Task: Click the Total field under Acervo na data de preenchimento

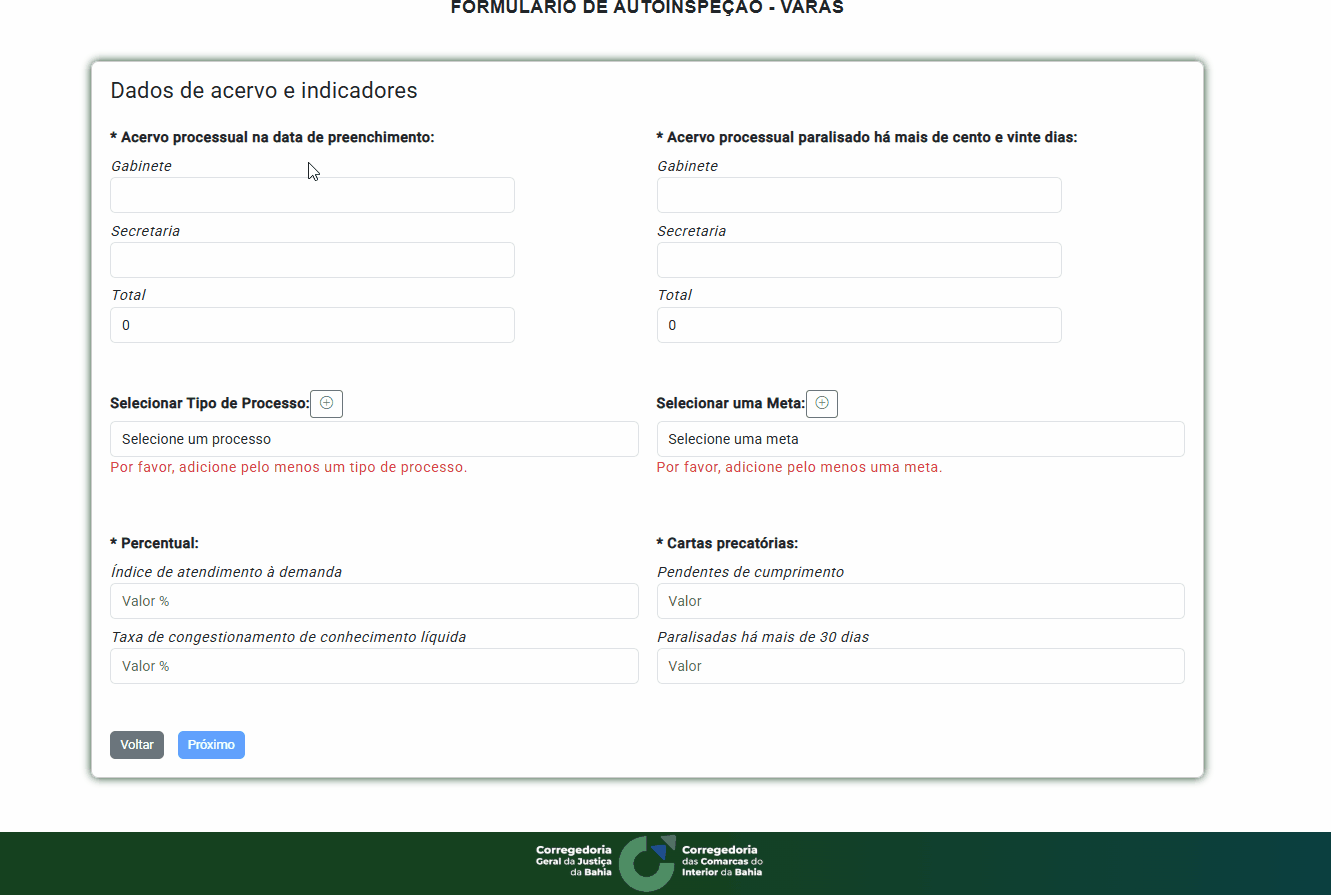Action: click(312, 325)
